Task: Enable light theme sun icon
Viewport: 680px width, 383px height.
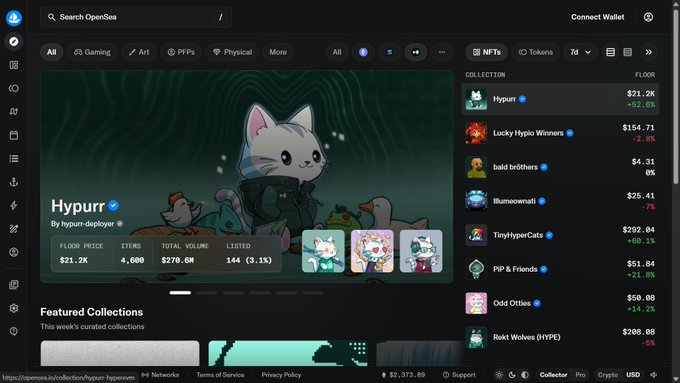Action: (x=499, y=375)
